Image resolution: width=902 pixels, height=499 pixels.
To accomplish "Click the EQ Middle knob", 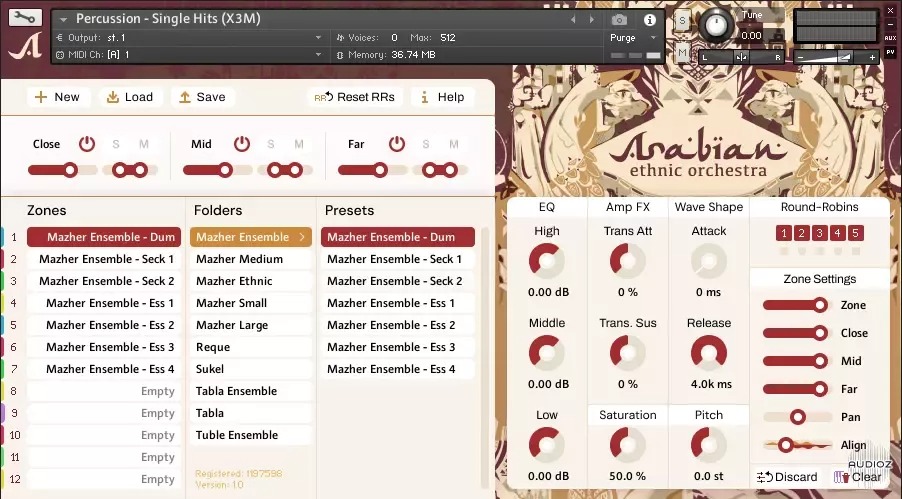I will [546, 353].
